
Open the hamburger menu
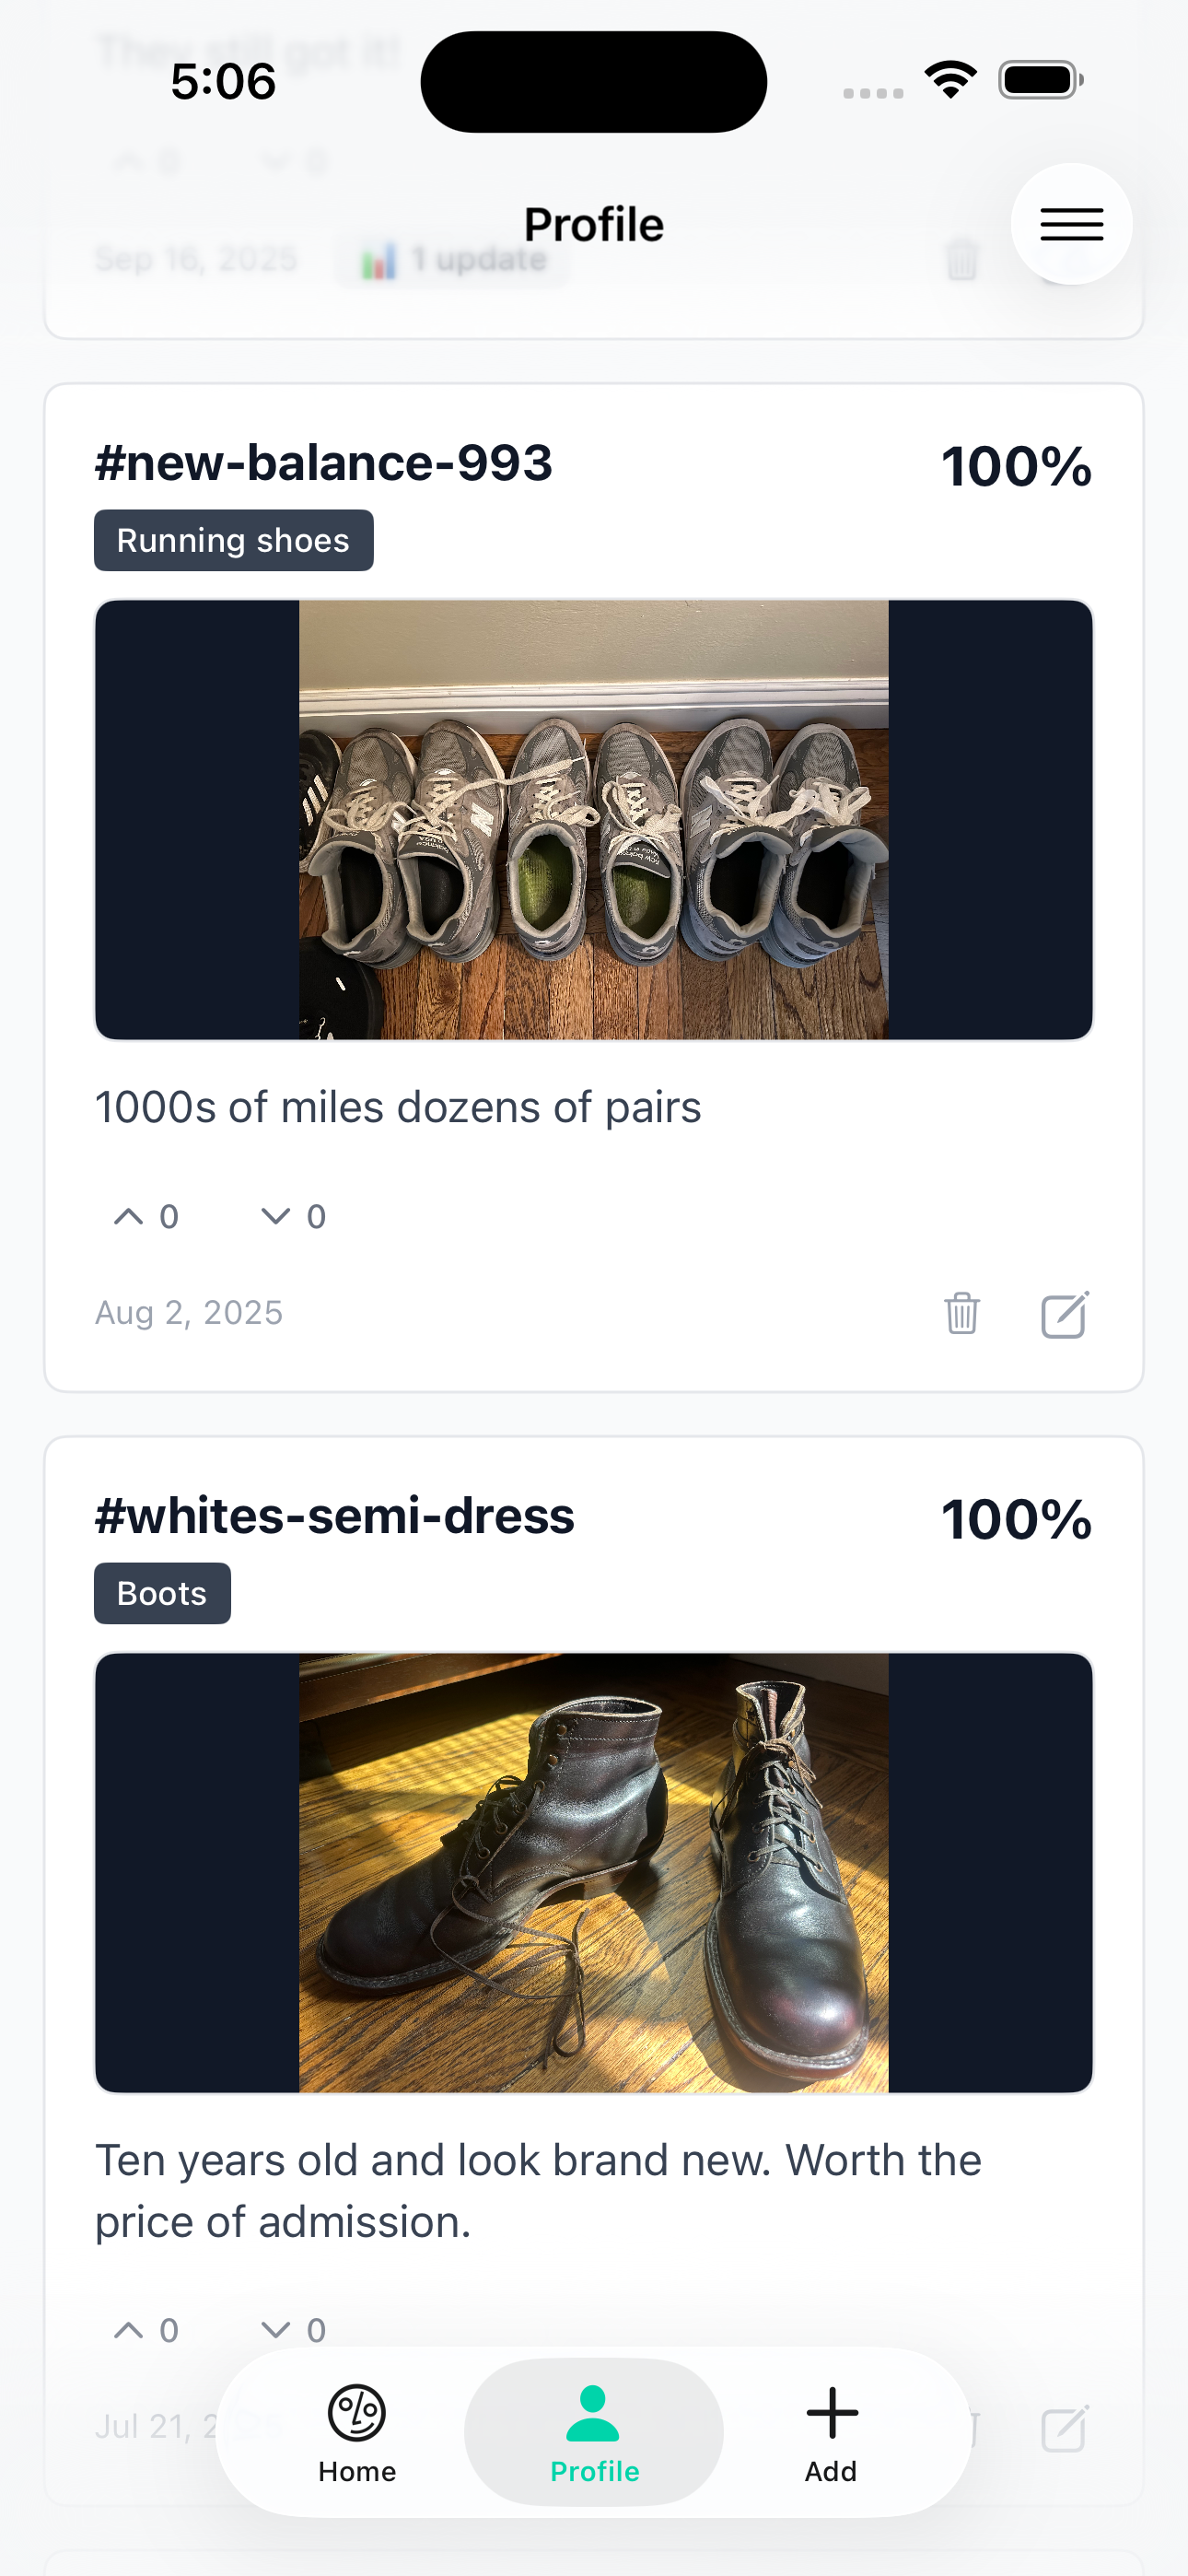1070,224
